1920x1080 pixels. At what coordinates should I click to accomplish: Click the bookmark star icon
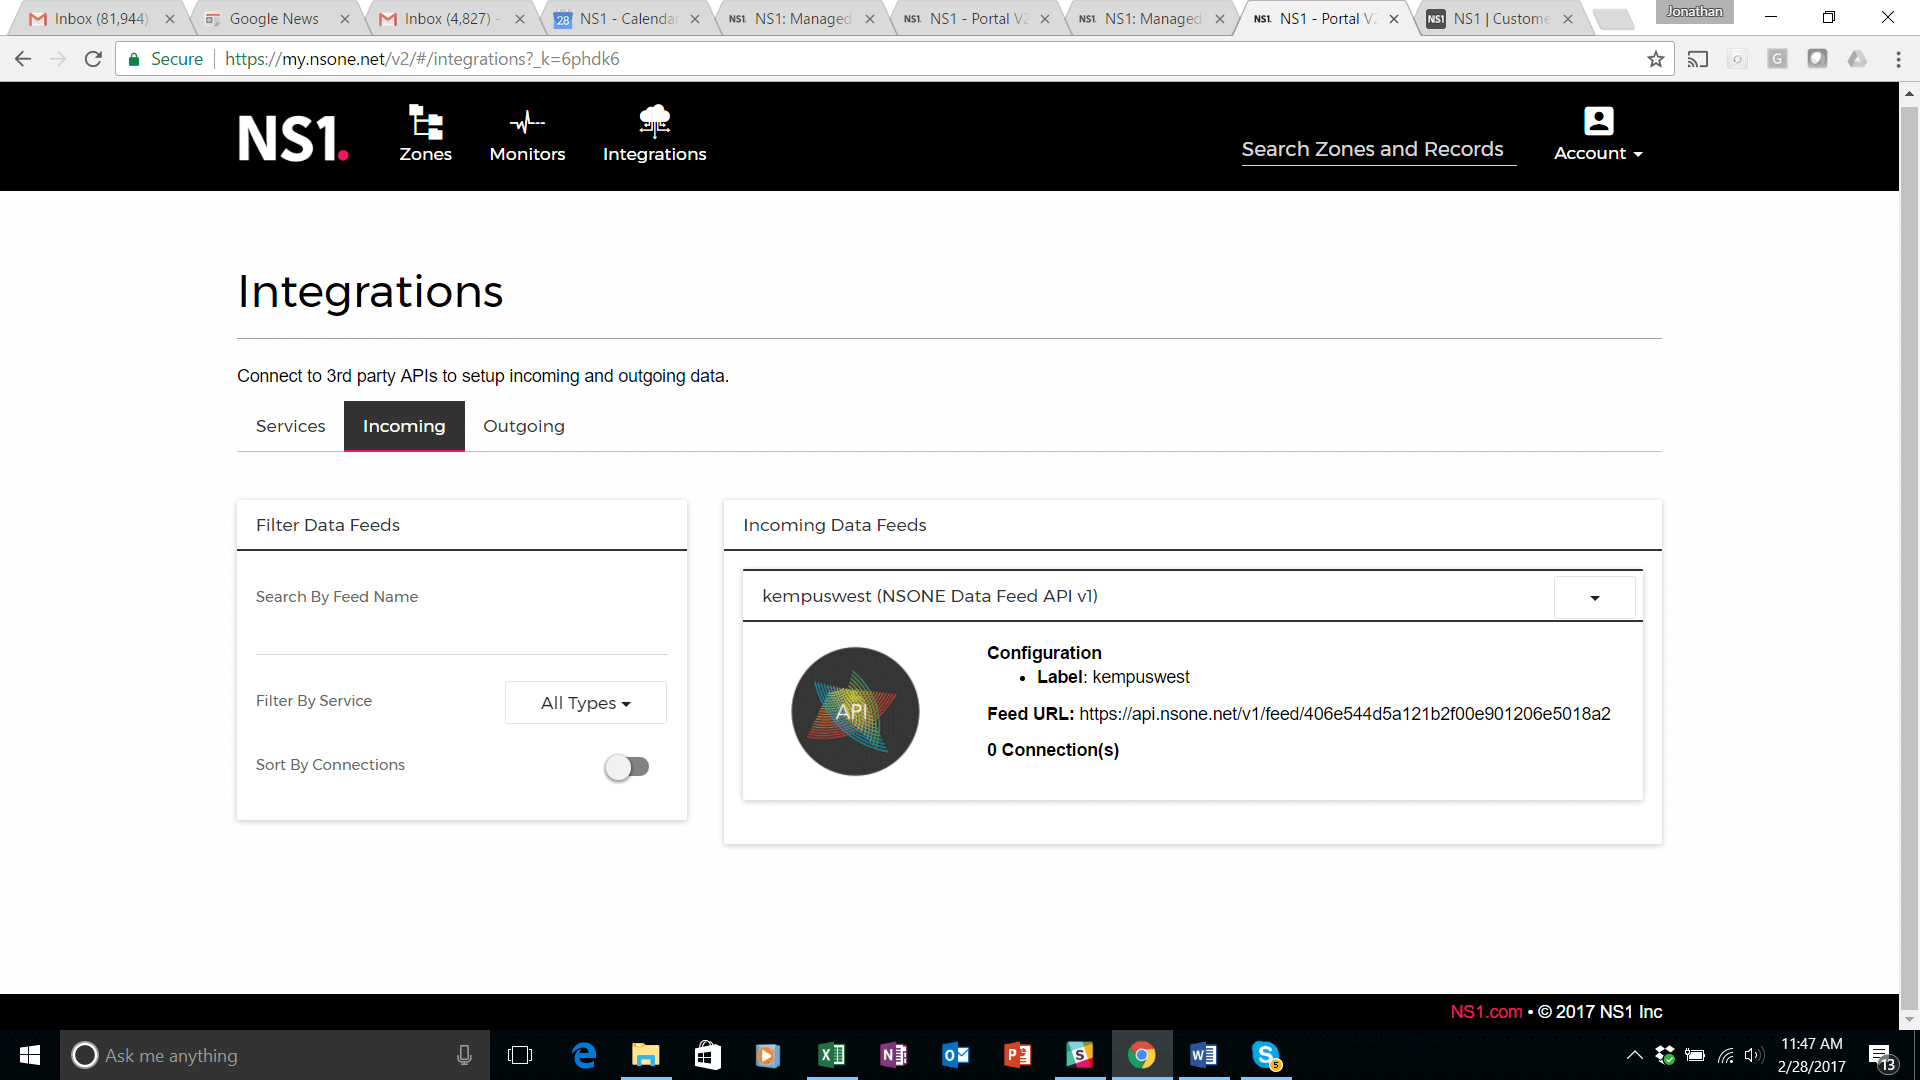coord(1656,59)
